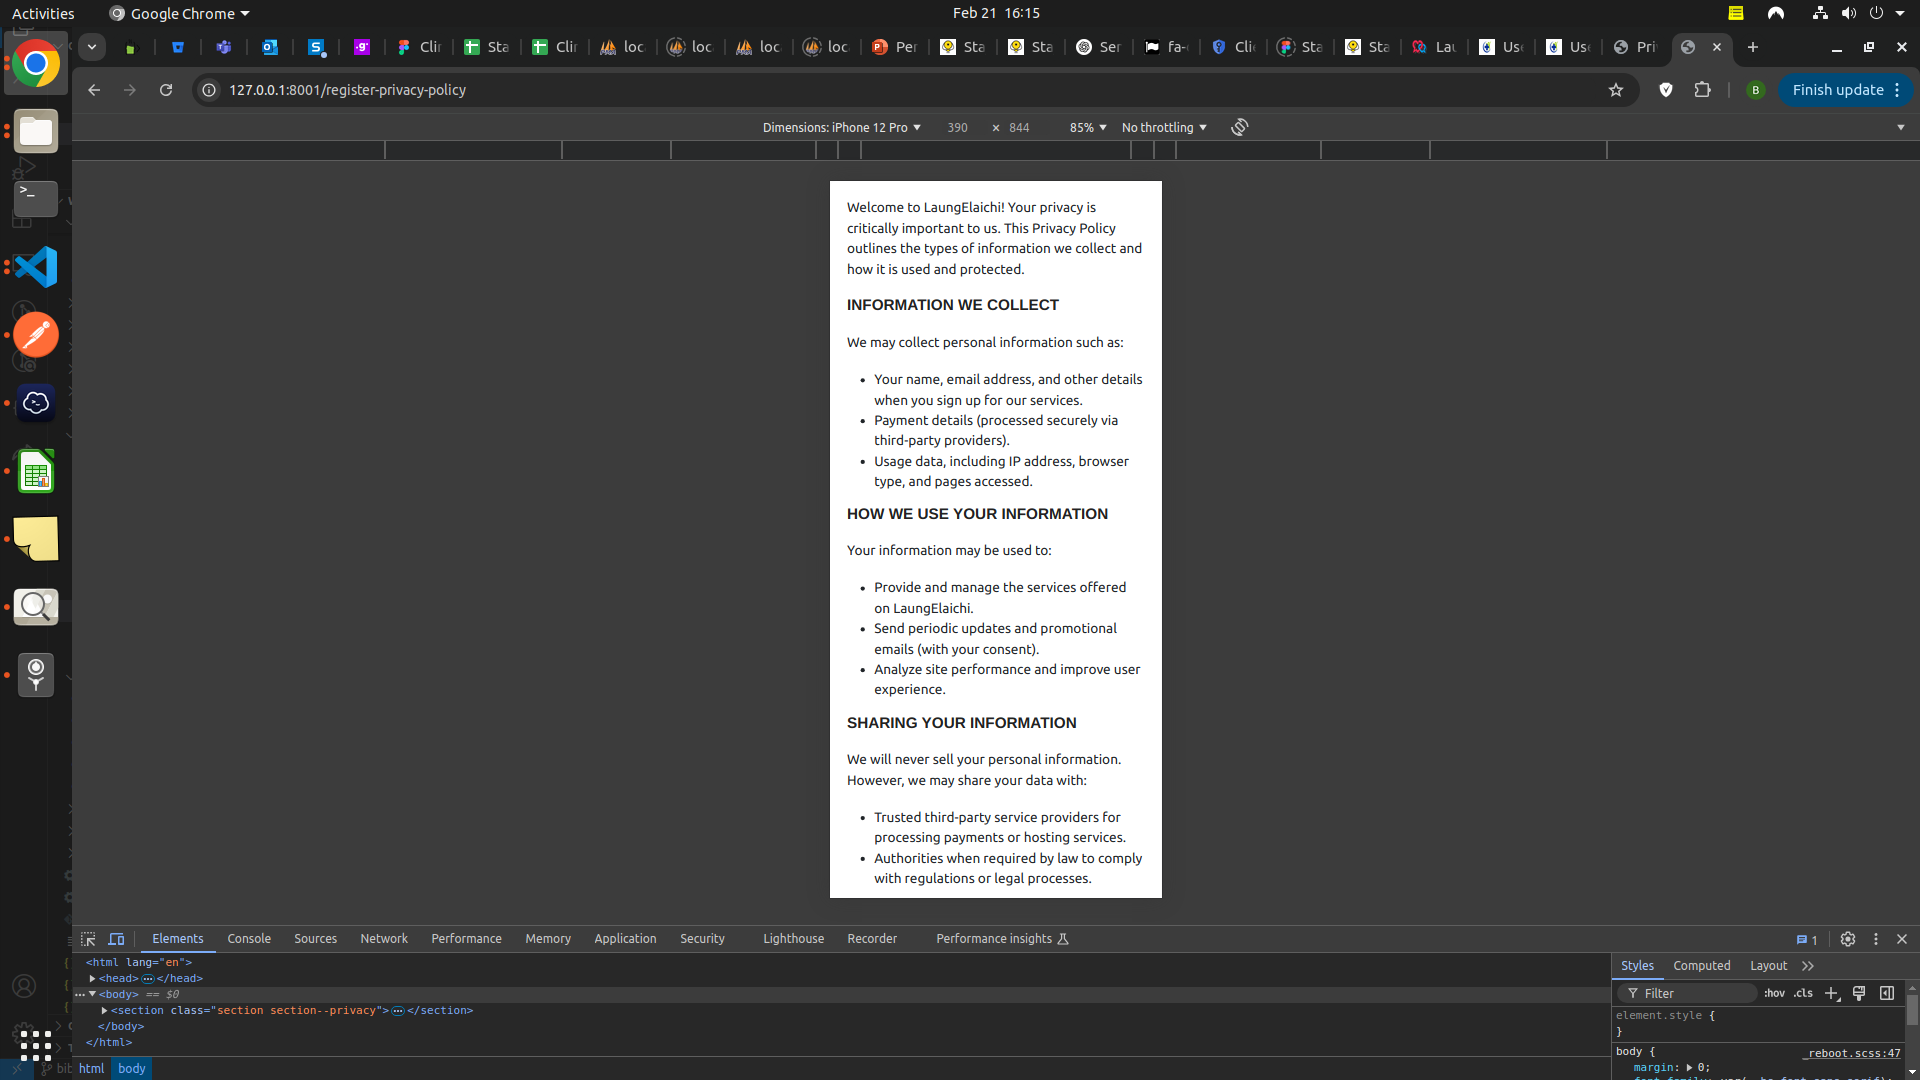Switch to the Layout tab
The height and width of the screenshot is (1080, 1920).
click(1768, 966)
